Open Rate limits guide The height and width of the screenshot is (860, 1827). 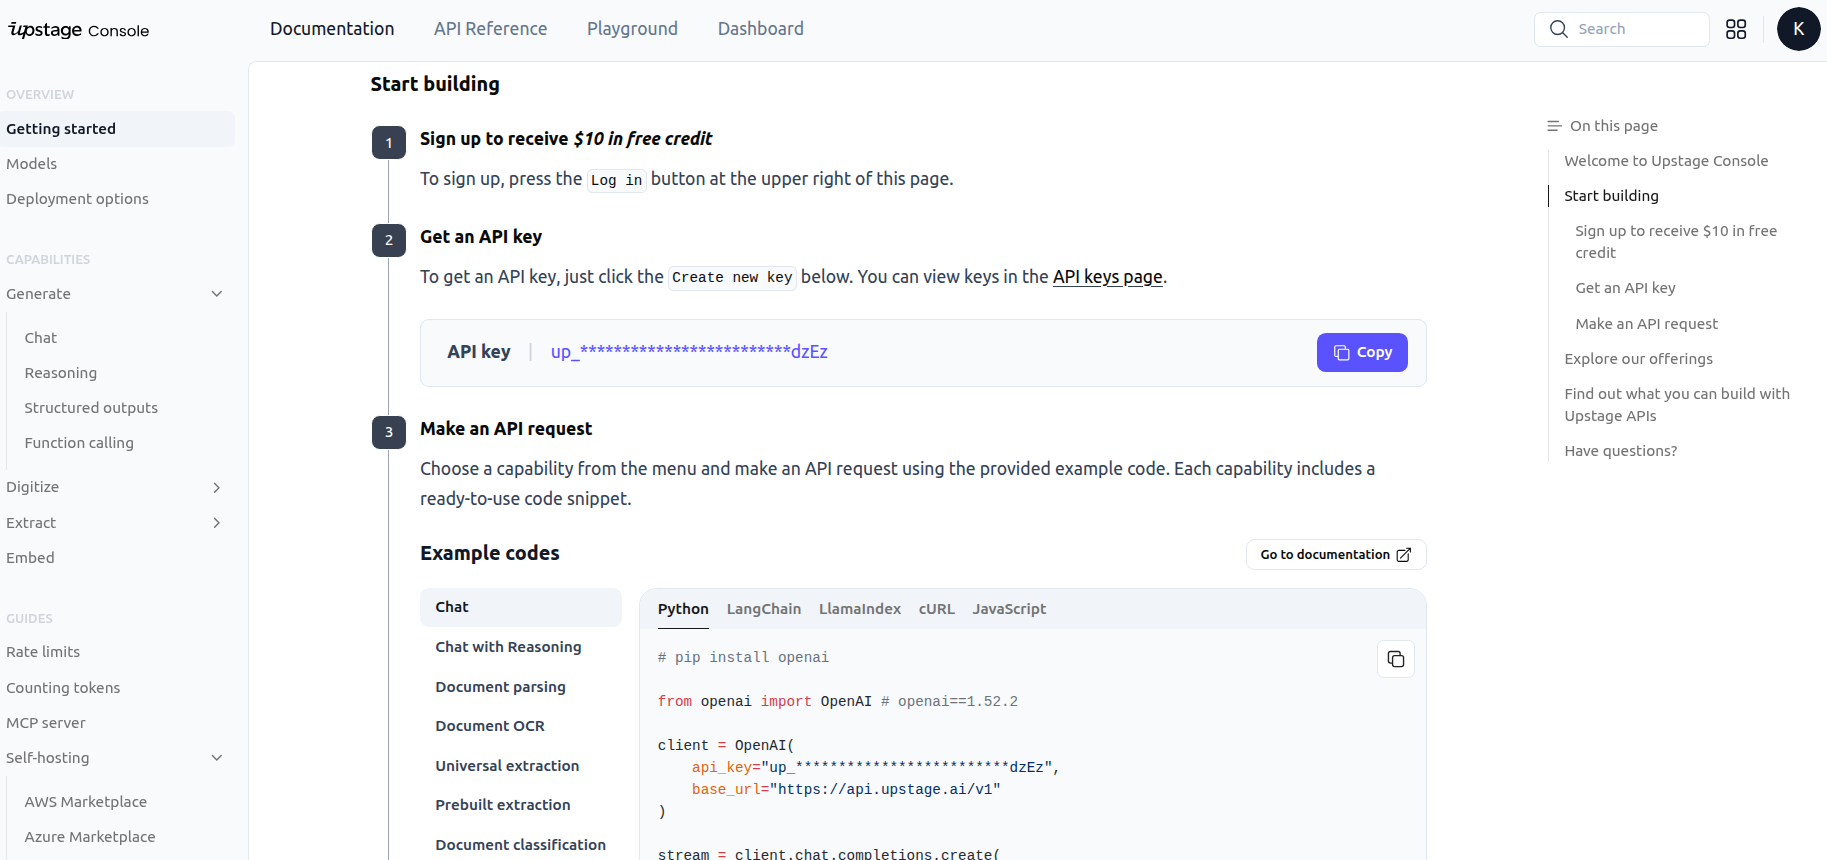click(43, 652)
